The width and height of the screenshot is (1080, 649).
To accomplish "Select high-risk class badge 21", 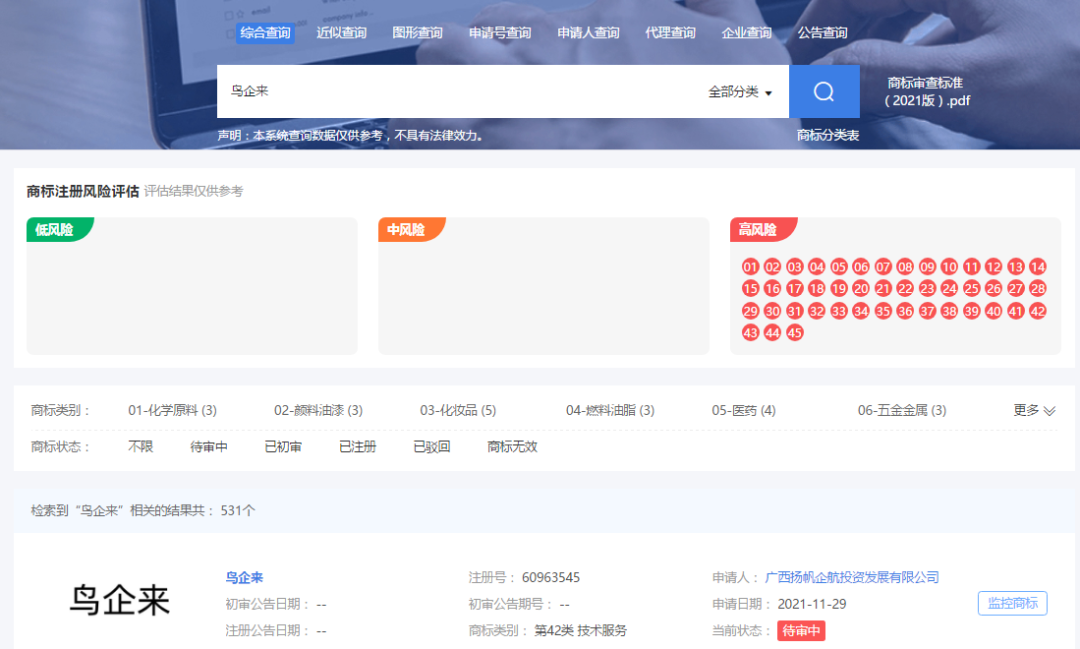I will [x=883, y=289].
